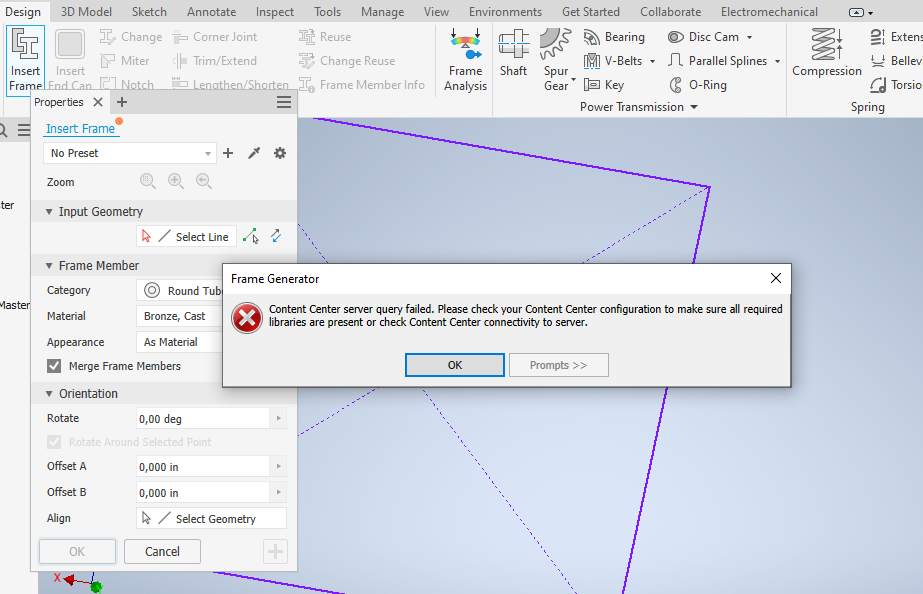Expand the Power Transmission panel dropdown
The width and height of the screenshot is (923, 594).
(694, 107)
